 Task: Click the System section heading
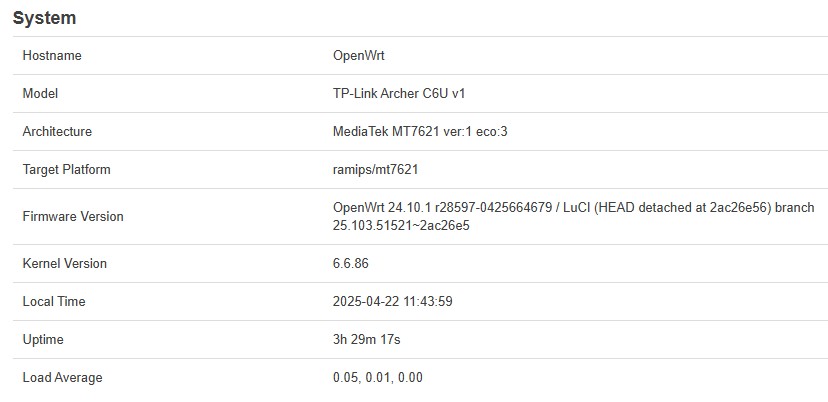coord(44,18)
